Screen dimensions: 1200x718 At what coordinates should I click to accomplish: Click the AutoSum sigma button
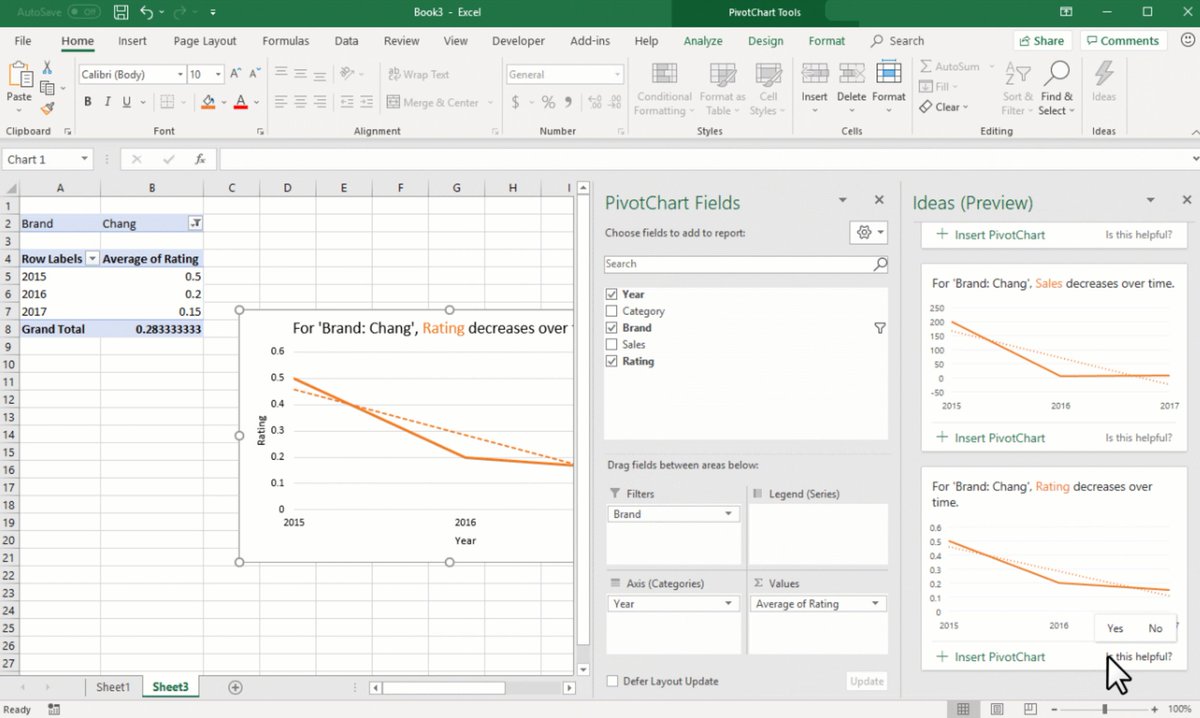click(950, 66)
